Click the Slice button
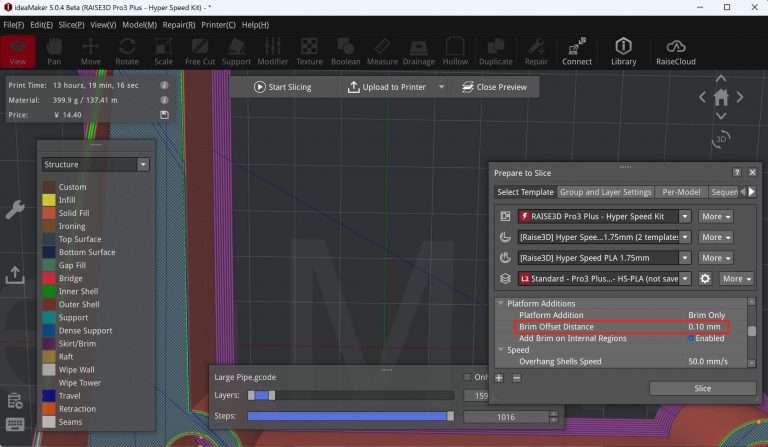This screenshot has width=768, height=447. (x=702, y=388)
